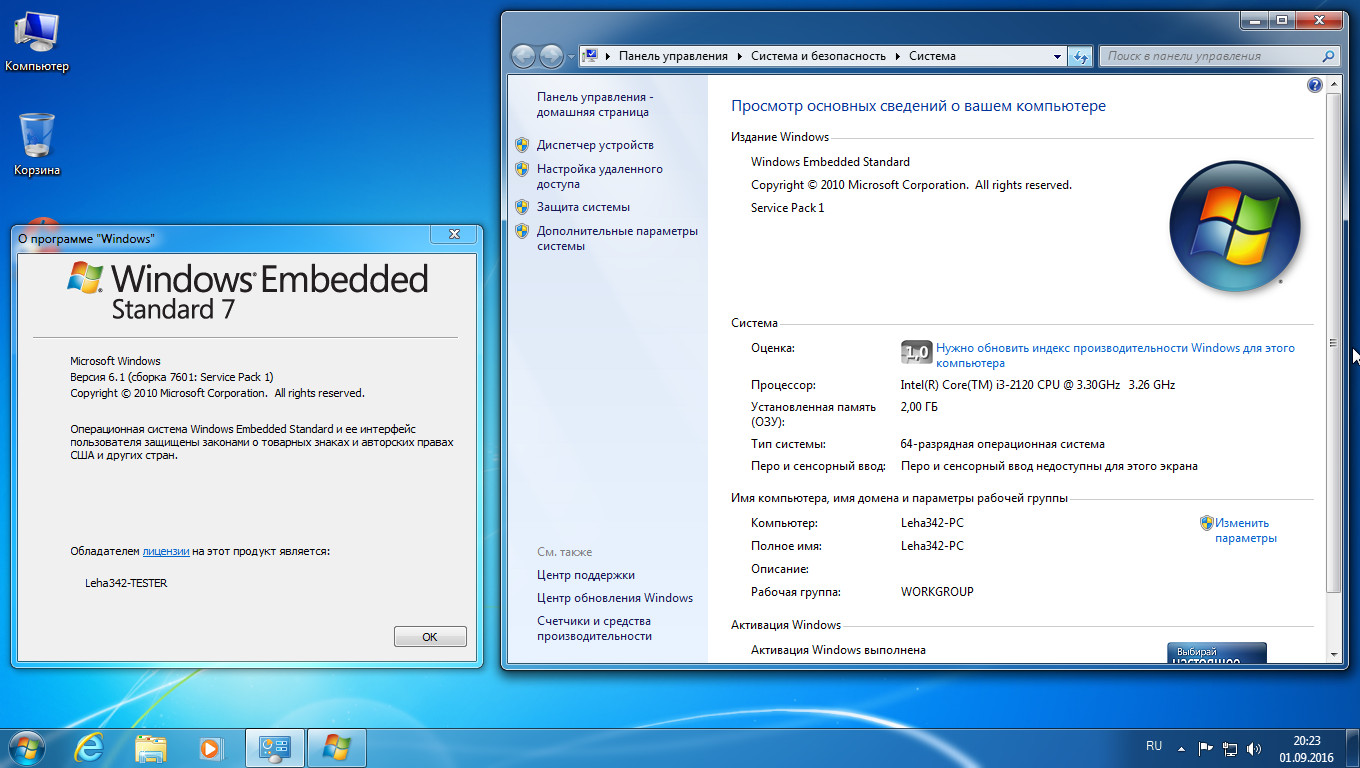Click the System window vertical scrollbar thumb
Viewport: 1360px width, 768px height.
pyautogui.click(x=1332, y=343)
